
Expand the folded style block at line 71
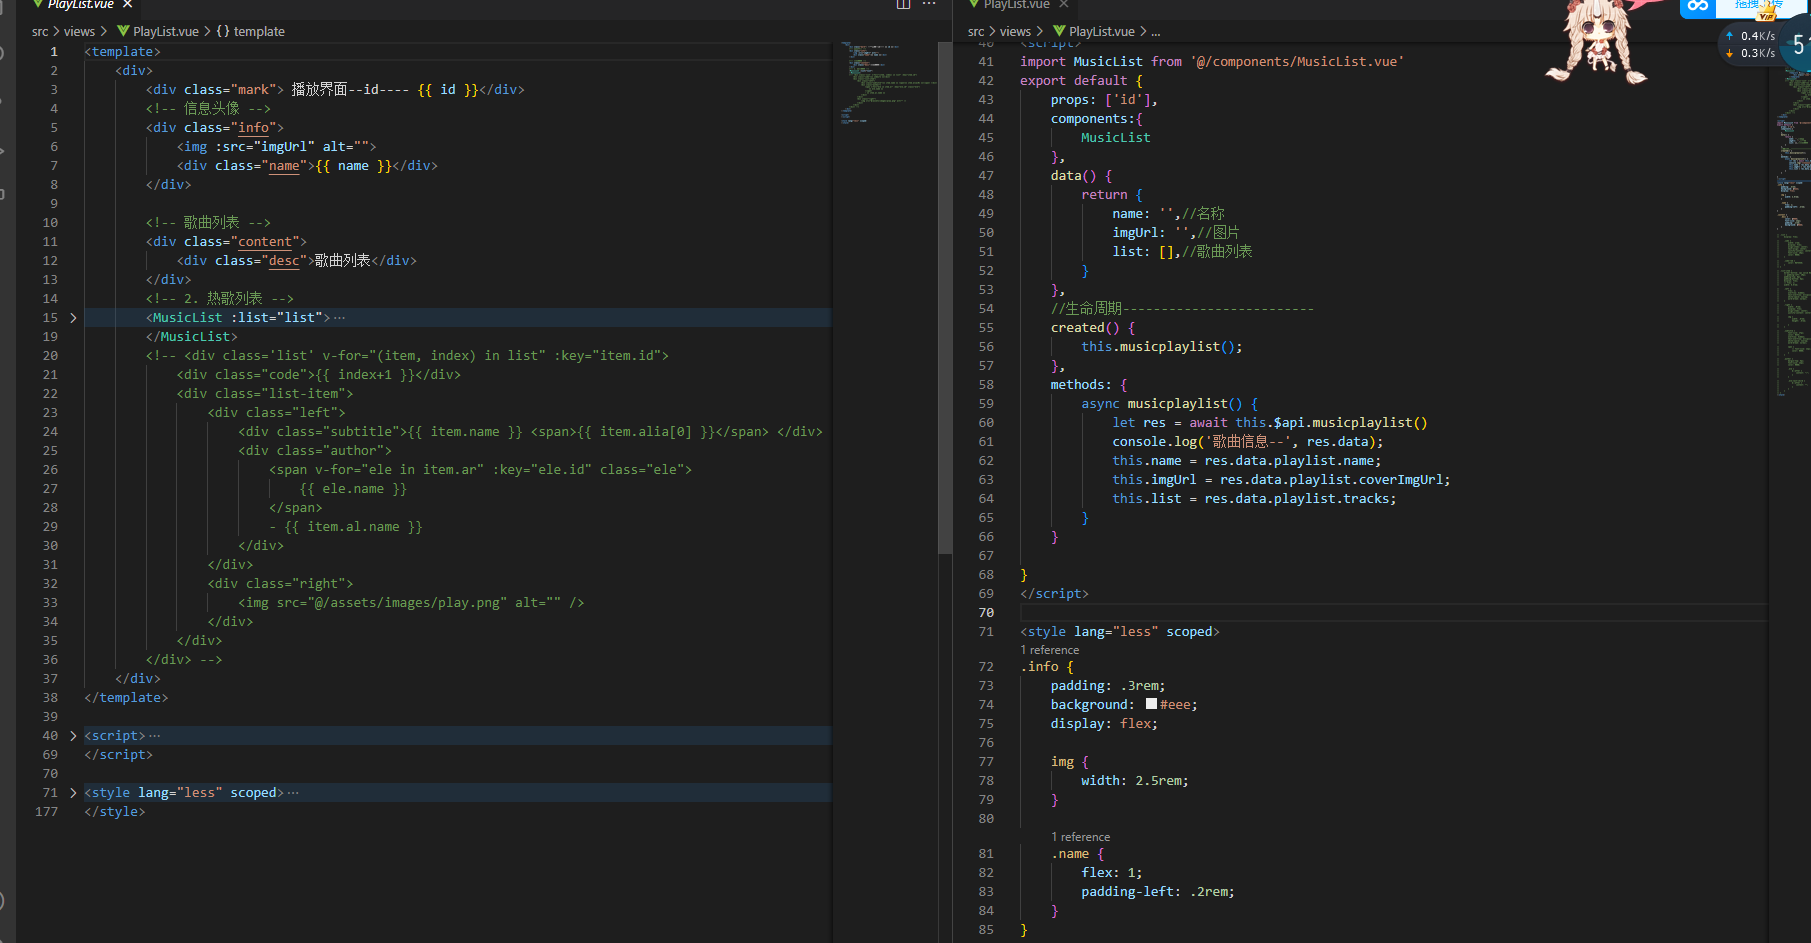coord(73,793)
